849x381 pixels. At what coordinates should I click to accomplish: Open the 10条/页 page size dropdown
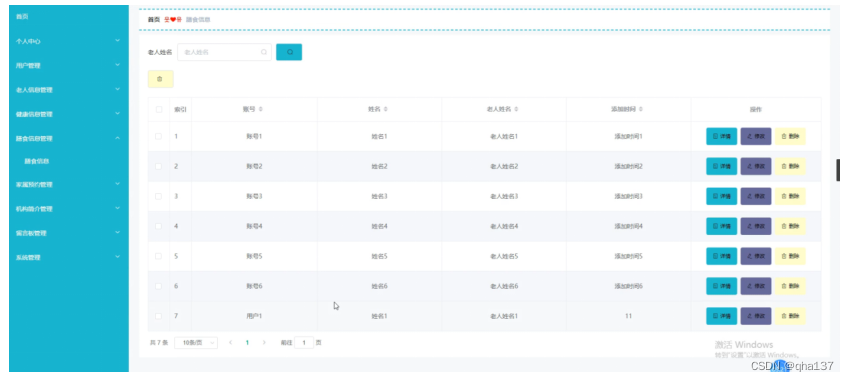(196, 343)
